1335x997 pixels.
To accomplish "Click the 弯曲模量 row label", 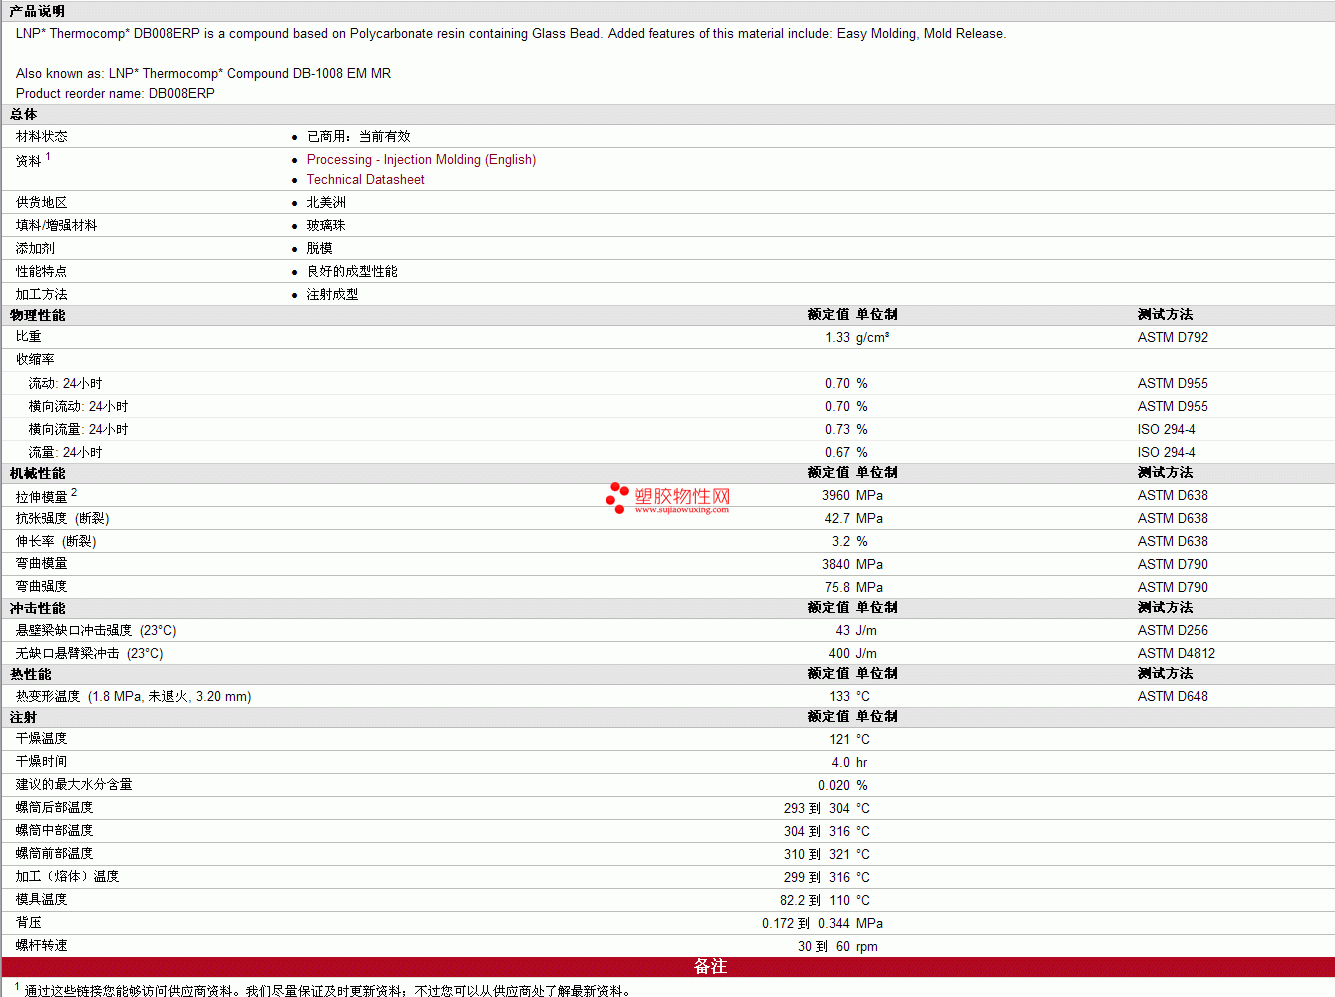I will (42, 565).
